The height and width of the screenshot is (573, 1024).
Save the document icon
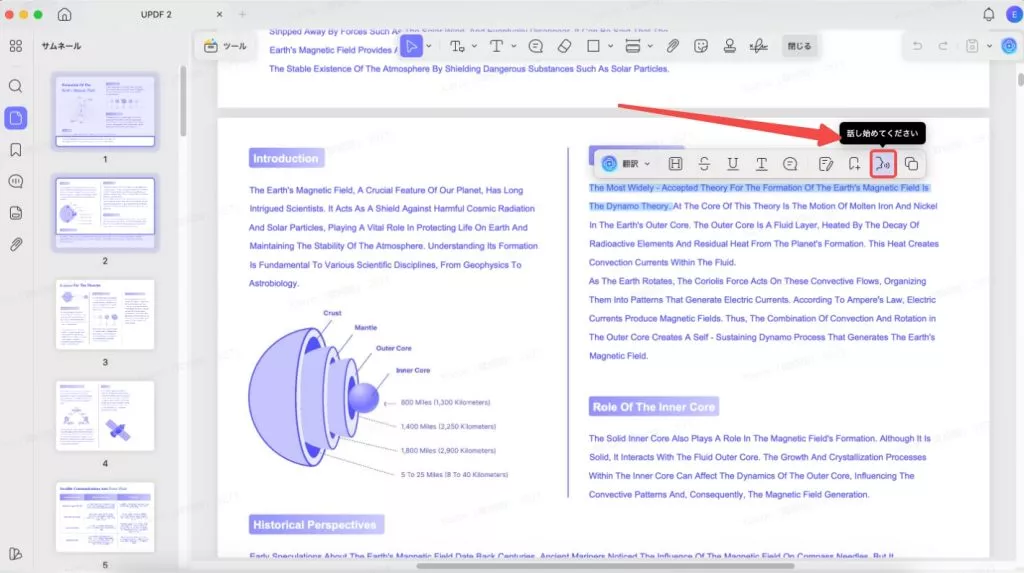(x=972, y=46)
